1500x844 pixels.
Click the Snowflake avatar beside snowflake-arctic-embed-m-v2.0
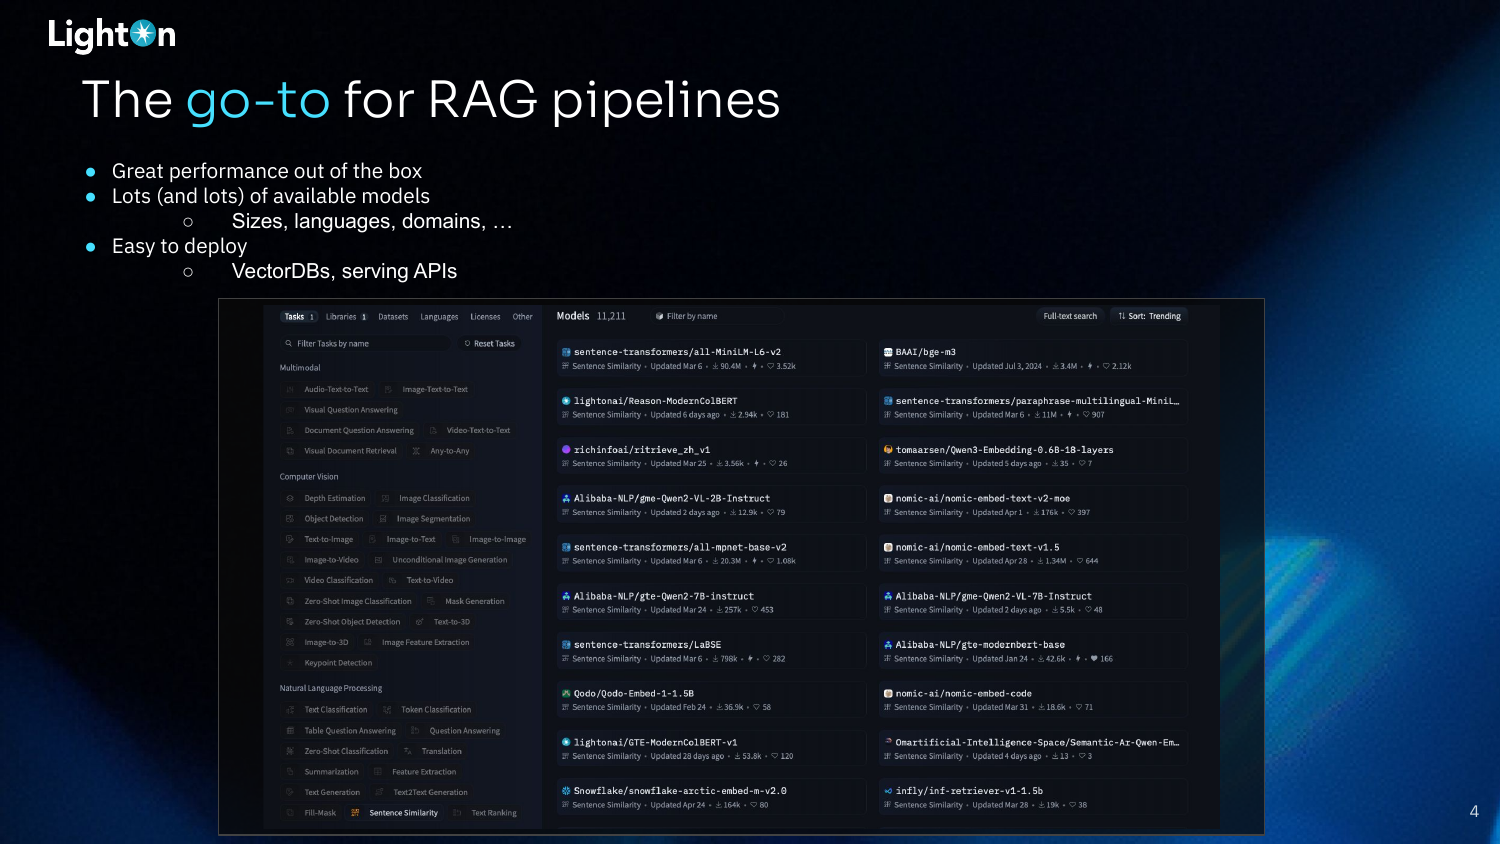click(x=566, y=791)
